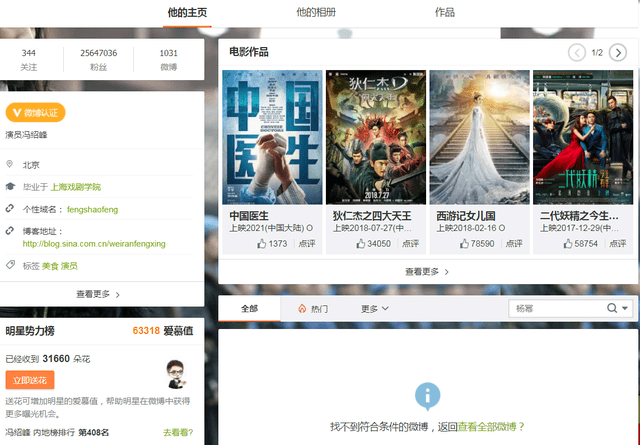Click the 立即送花 button
The height and width of the screenshot is (445, 640).
(x=30, y=380)
